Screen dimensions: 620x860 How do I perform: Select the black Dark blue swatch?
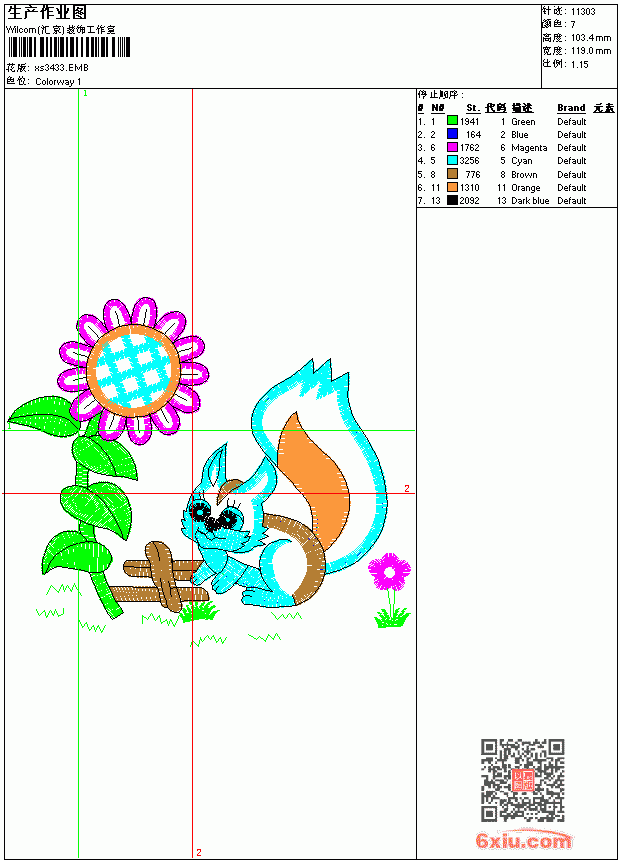pyautogui.click(x=452, y=200)
